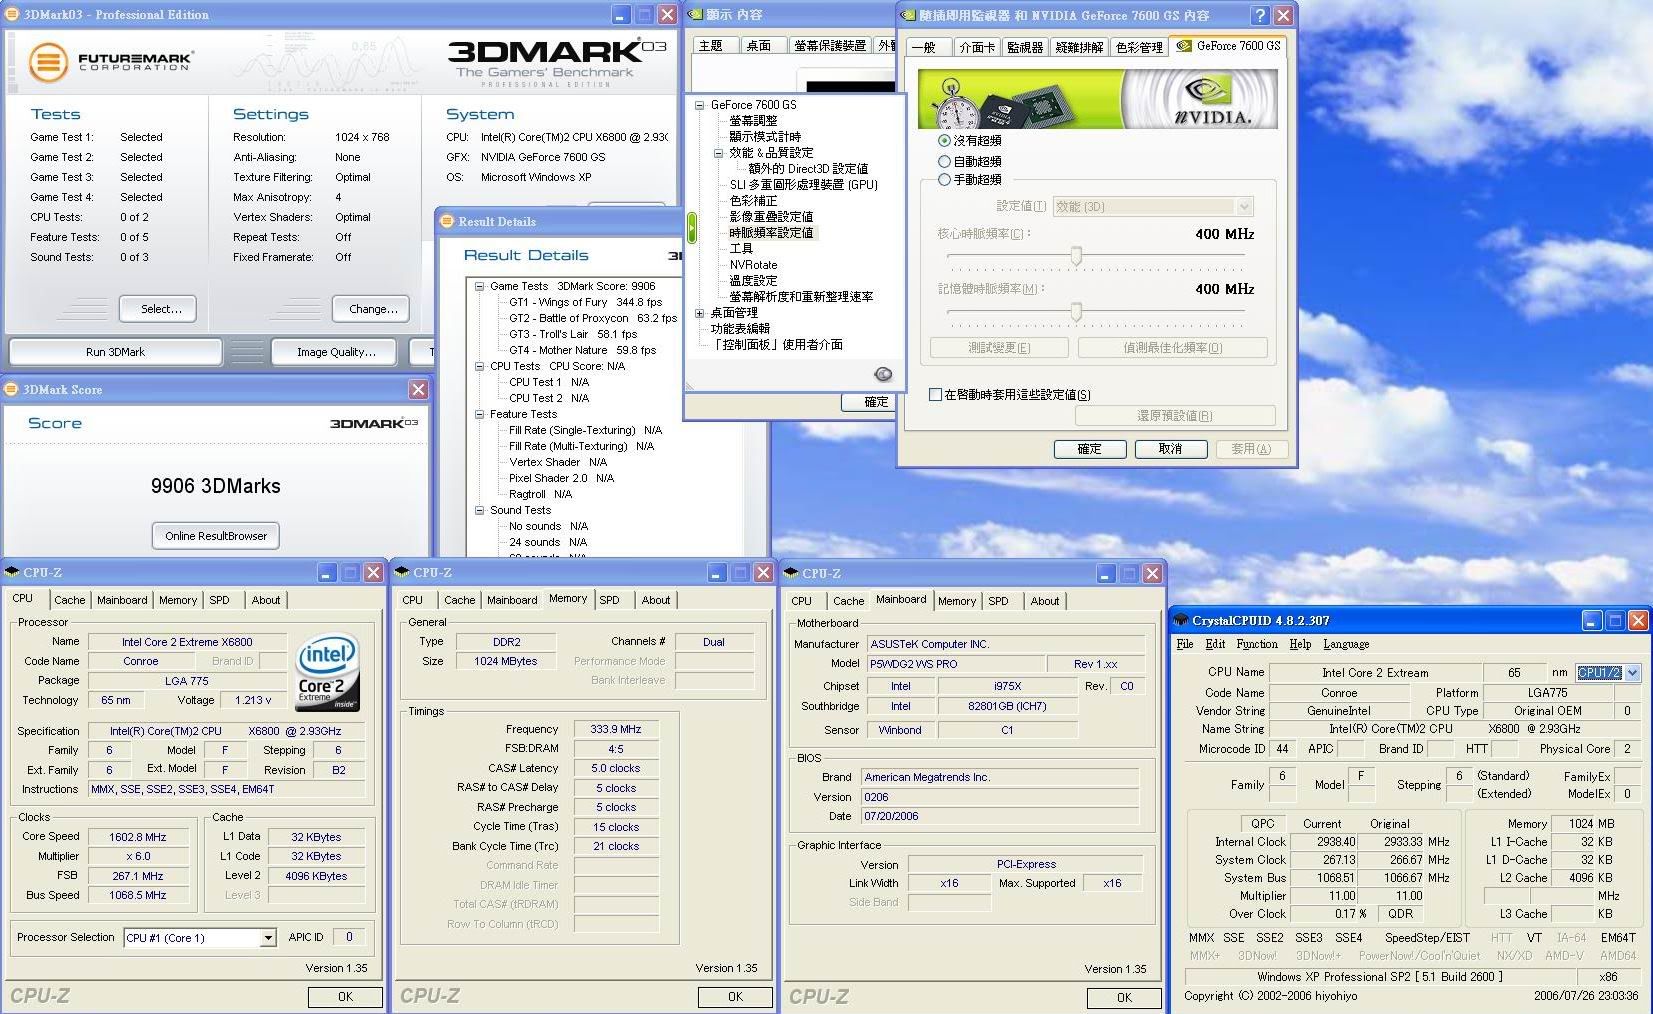Open the SPD tab in CPU-Z Memory window
The width and height of the screenshot is (1653, 1014).
[609, 600]
